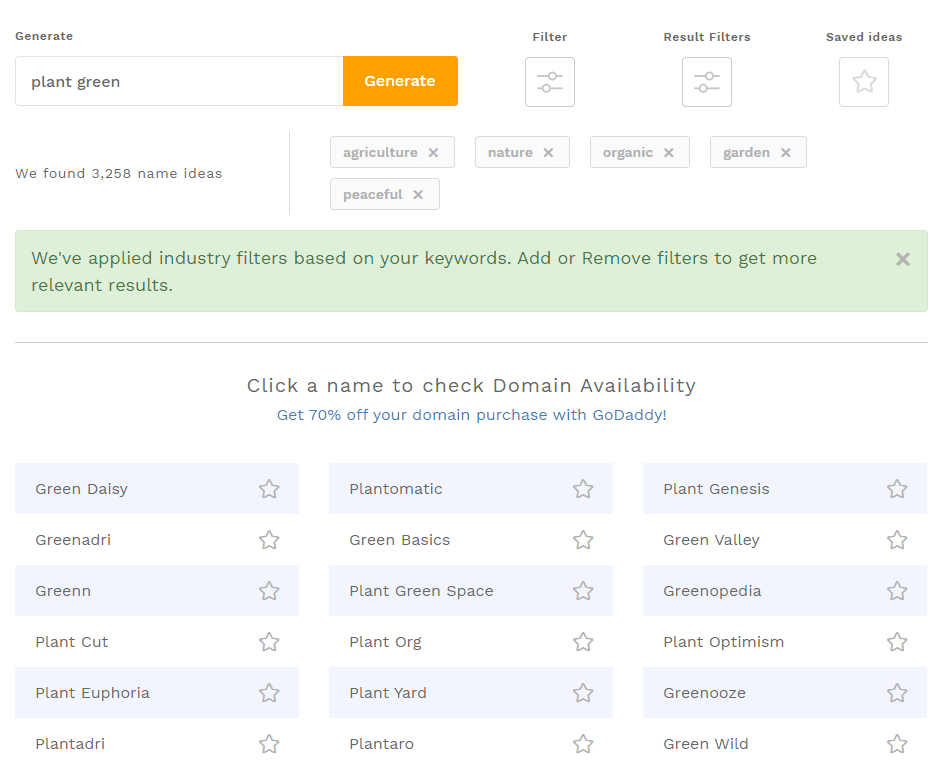Dismiss the green filters notification
The height and width of the screenshot is (766, 939).
(x=902, y=258)
